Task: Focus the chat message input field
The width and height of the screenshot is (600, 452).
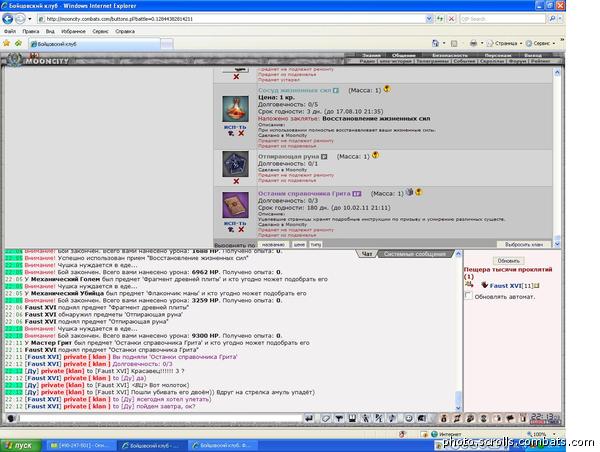Action: [x=161, y=418]
